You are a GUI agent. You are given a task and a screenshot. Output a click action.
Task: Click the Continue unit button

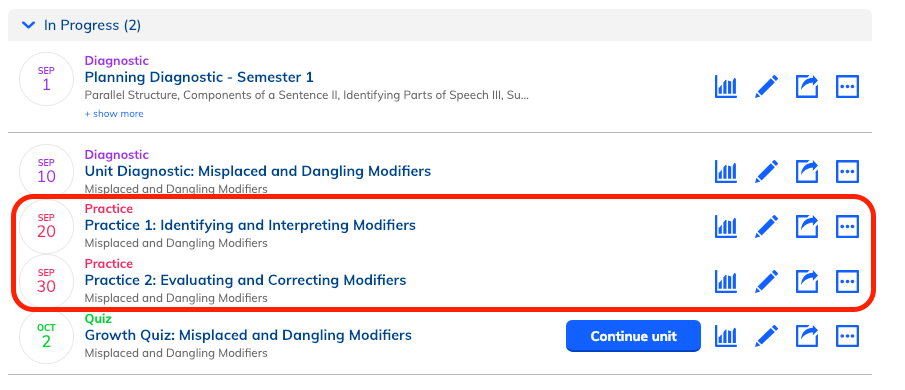click(633, 336)
